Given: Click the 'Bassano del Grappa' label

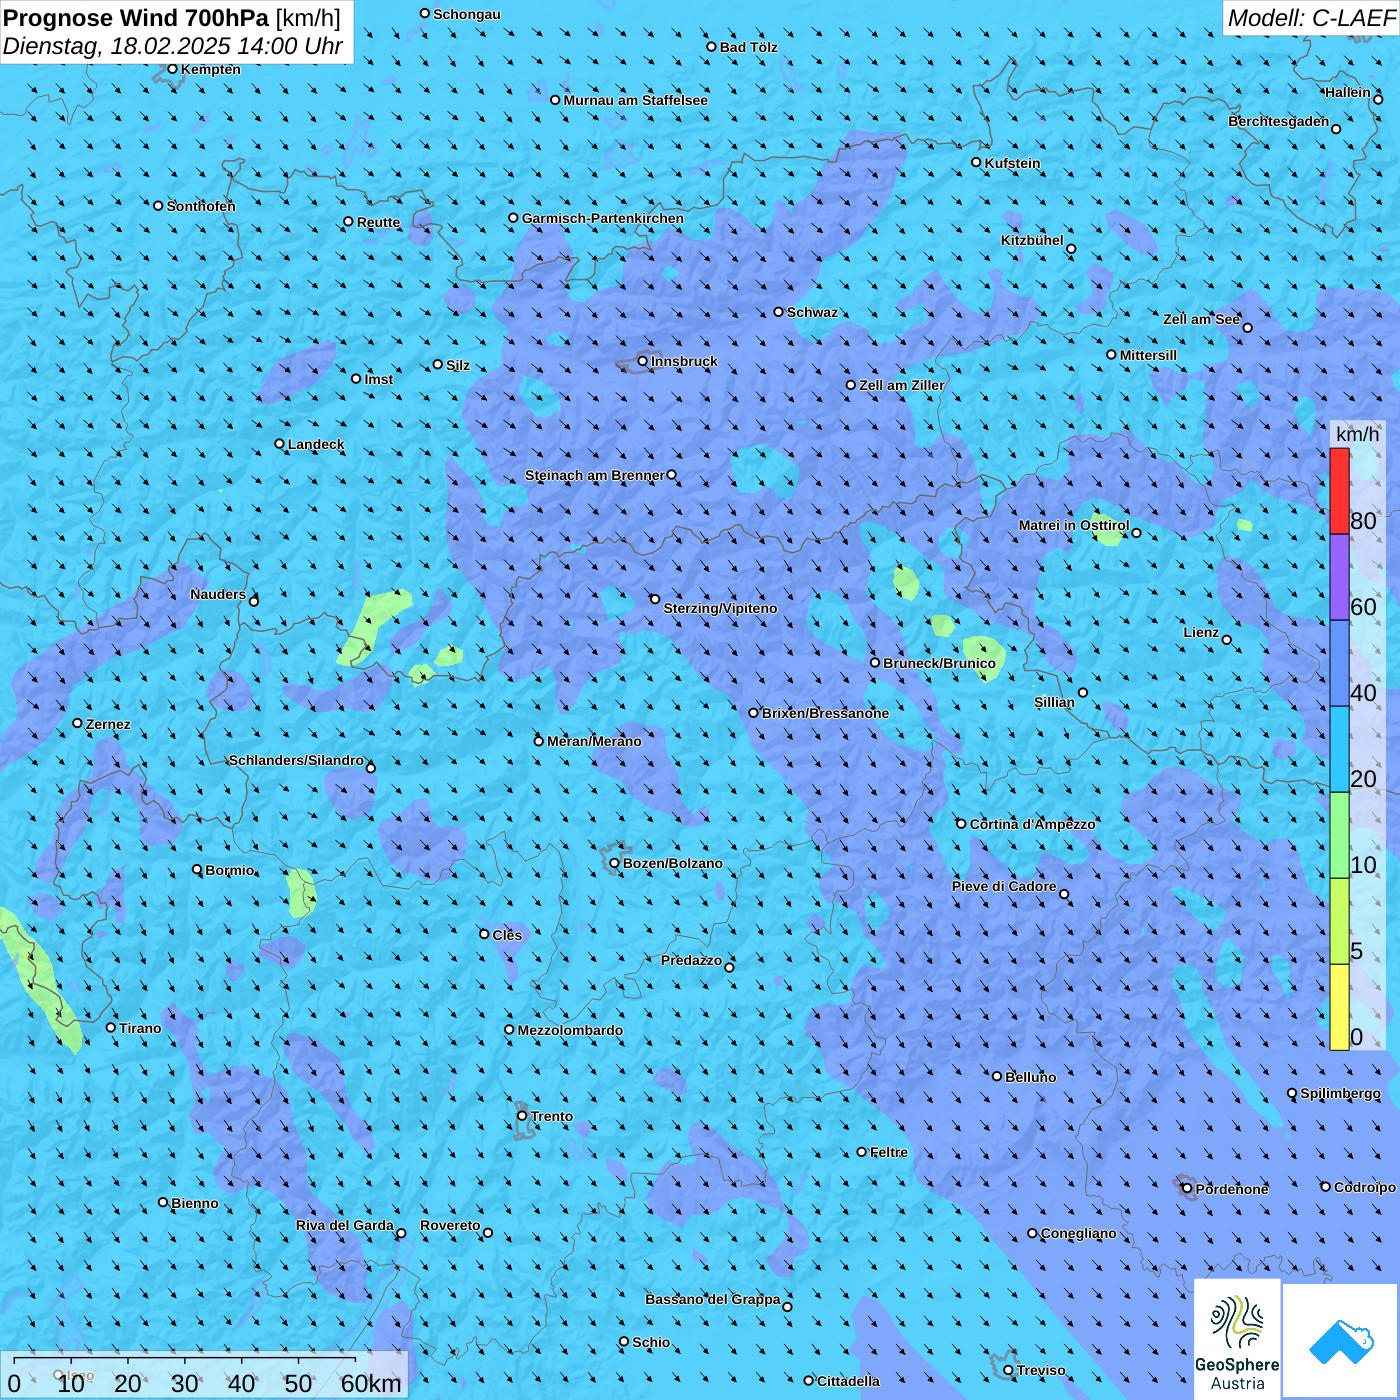Looking at the screenshot, I should (x=713, y=1299).
